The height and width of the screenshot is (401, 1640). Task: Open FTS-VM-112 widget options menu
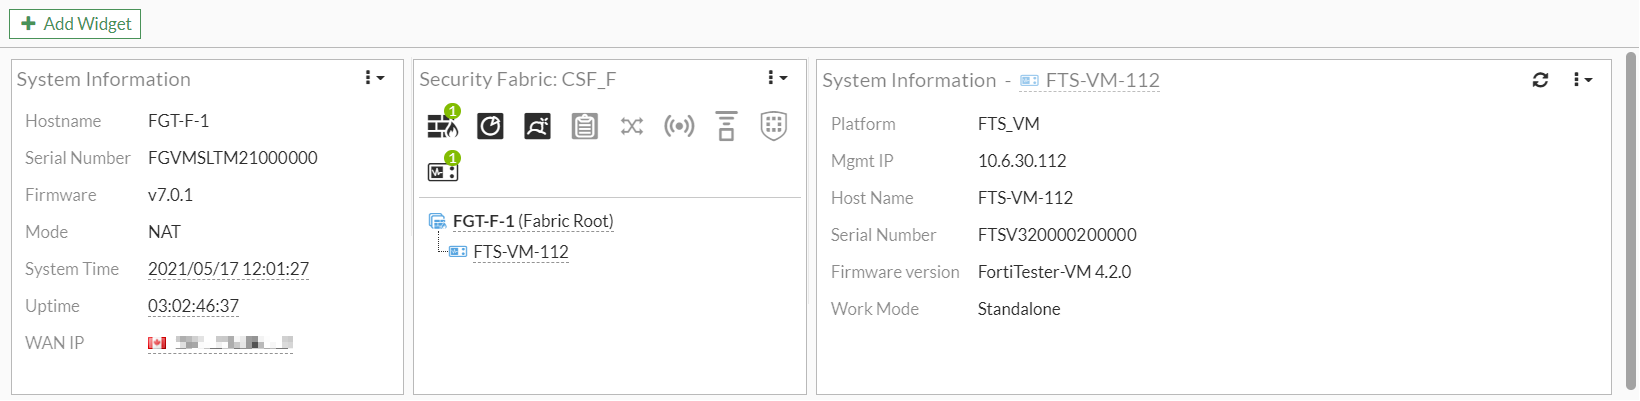pyautogui.click(x=1582, y=80)
